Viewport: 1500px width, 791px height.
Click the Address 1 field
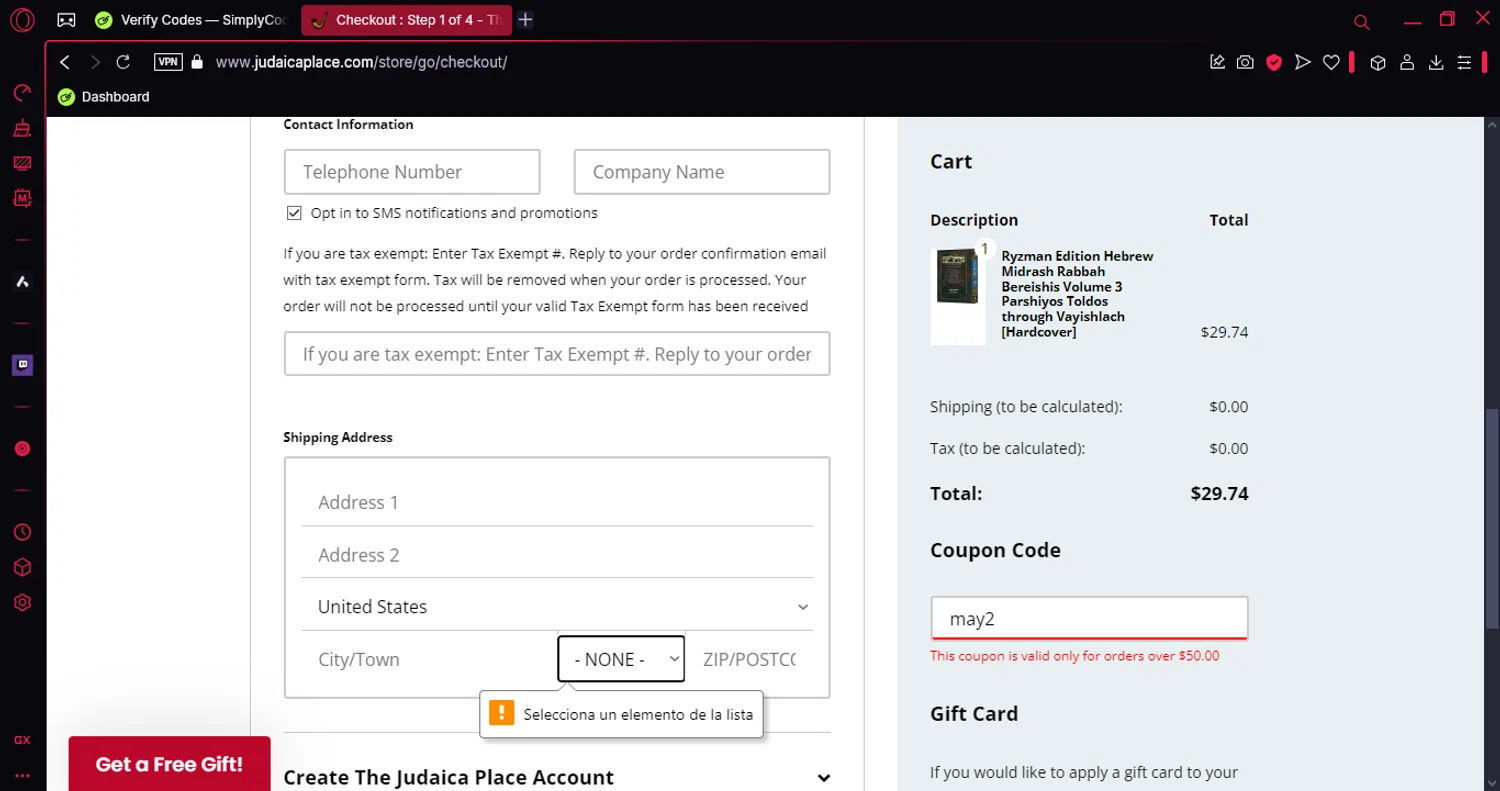pos(557,502)
